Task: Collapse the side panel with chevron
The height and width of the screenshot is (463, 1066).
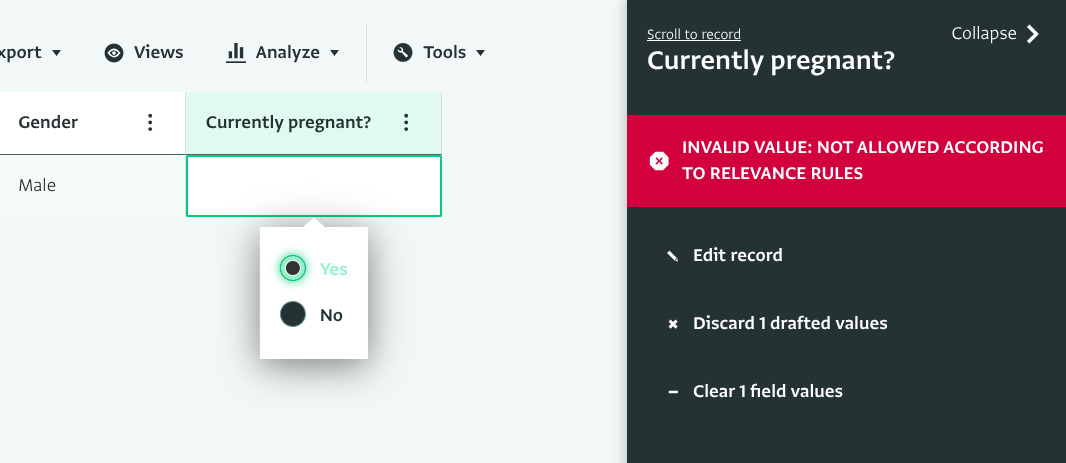Action: [1033, 34]
